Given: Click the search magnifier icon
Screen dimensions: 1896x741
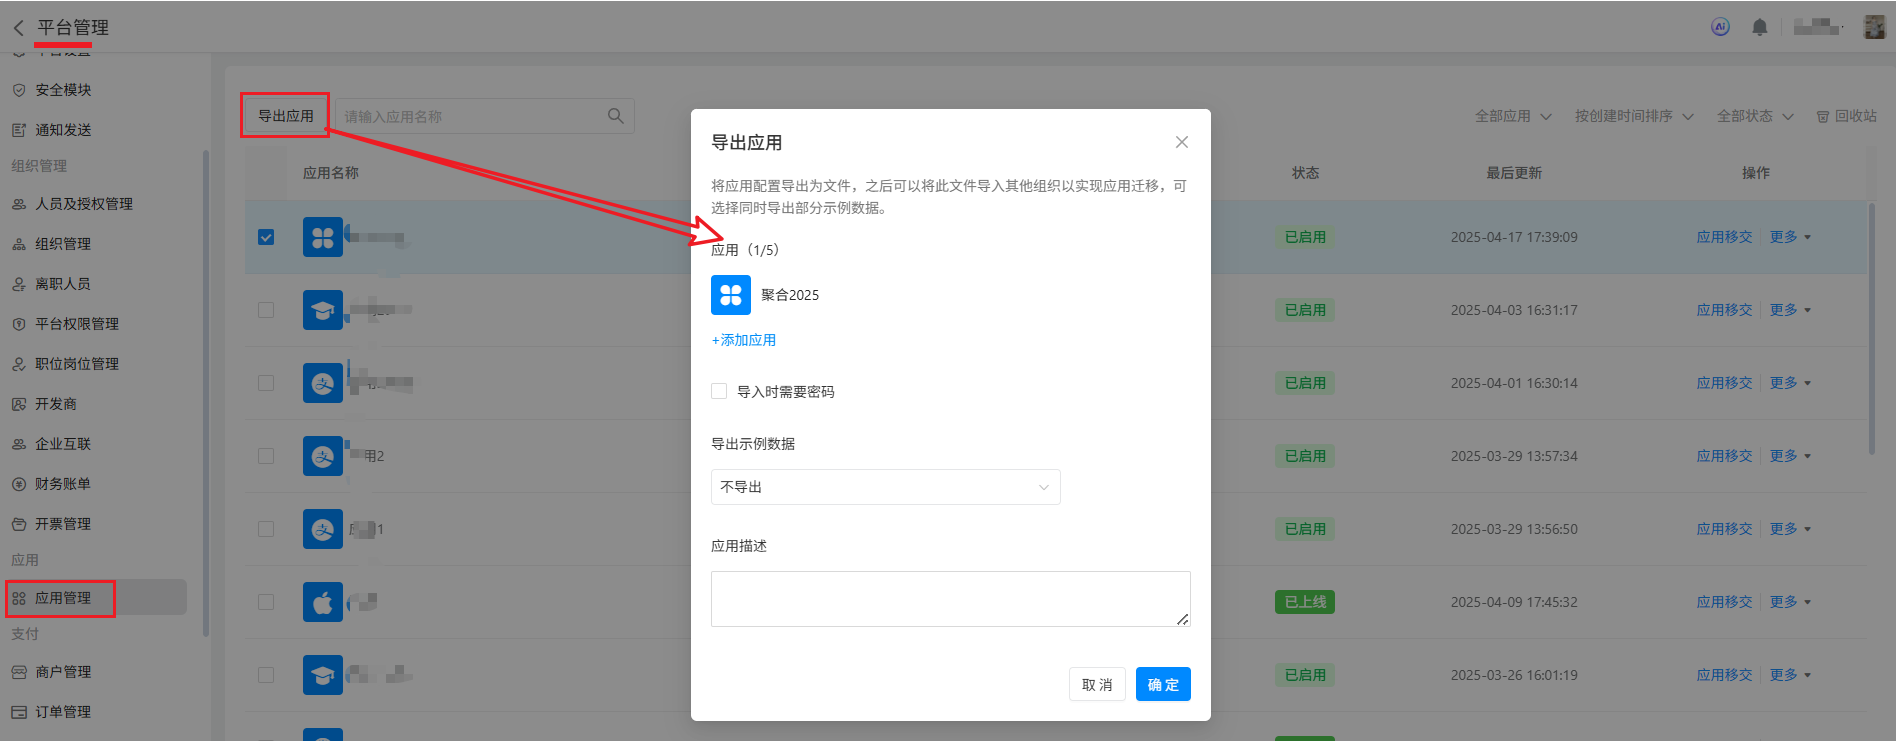Looking at the screenshot, I should [615, 116].
